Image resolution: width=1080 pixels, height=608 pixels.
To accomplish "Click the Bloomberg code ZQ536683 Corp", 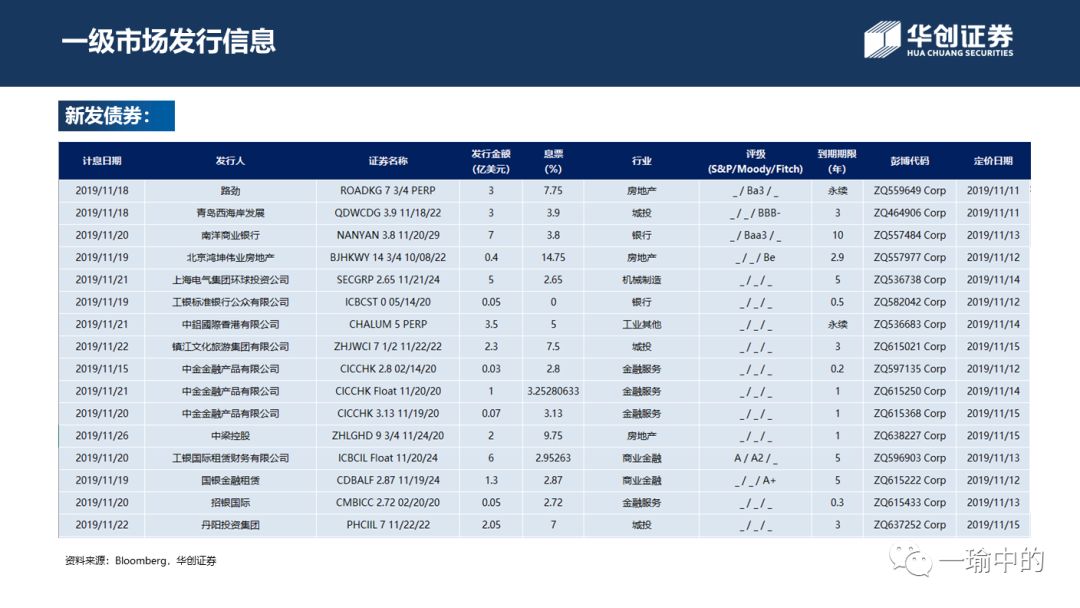I will (910, 324).
